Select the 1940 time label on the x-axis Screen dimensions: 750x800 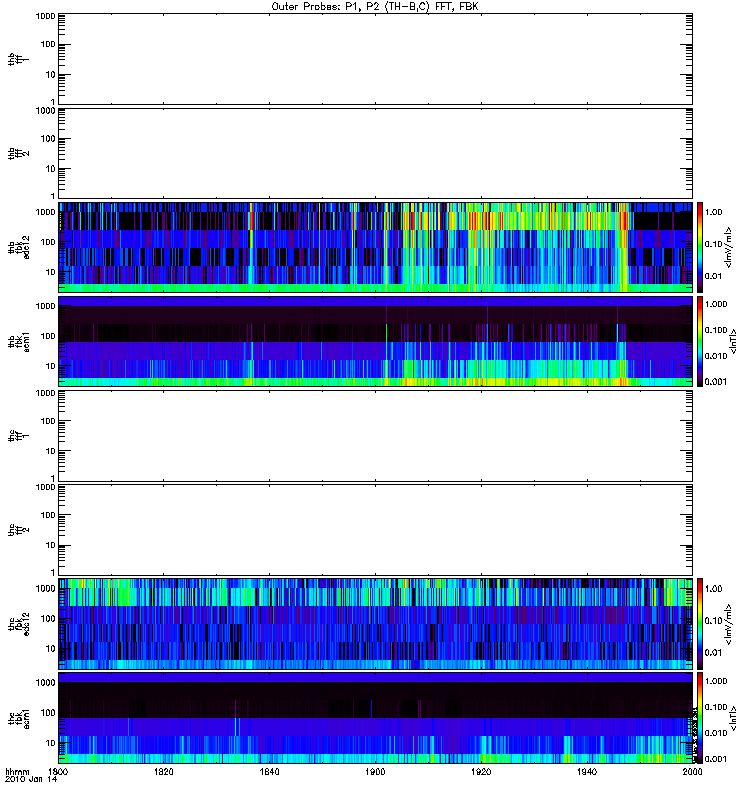pos(587,771)
